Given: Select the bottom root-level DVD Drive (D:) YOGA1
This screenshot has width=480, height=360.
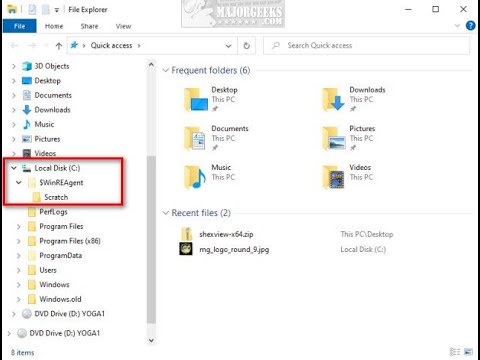Looking at the screenshot, I should 64,333.
